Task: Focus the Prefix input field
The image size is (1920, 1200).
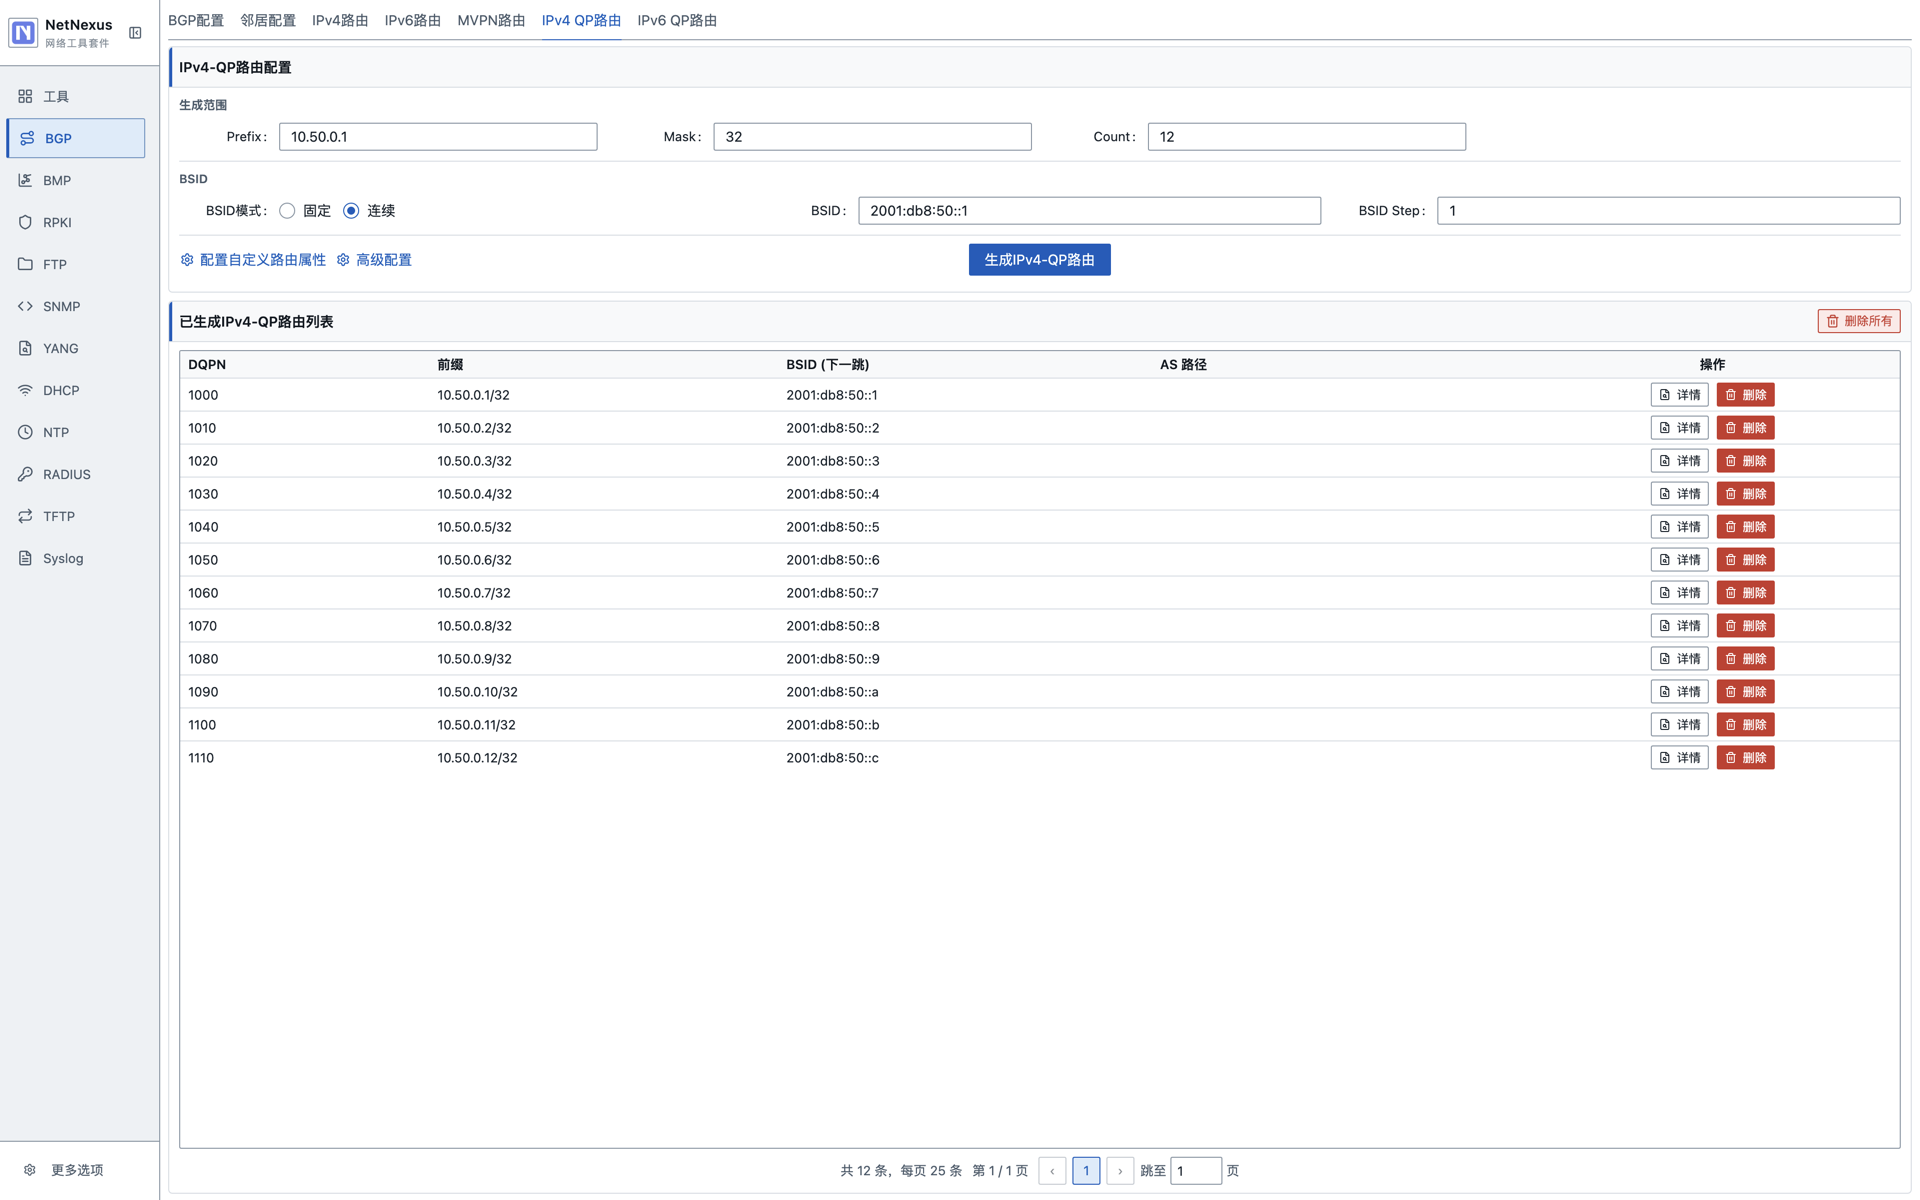Action: [438, 137]
